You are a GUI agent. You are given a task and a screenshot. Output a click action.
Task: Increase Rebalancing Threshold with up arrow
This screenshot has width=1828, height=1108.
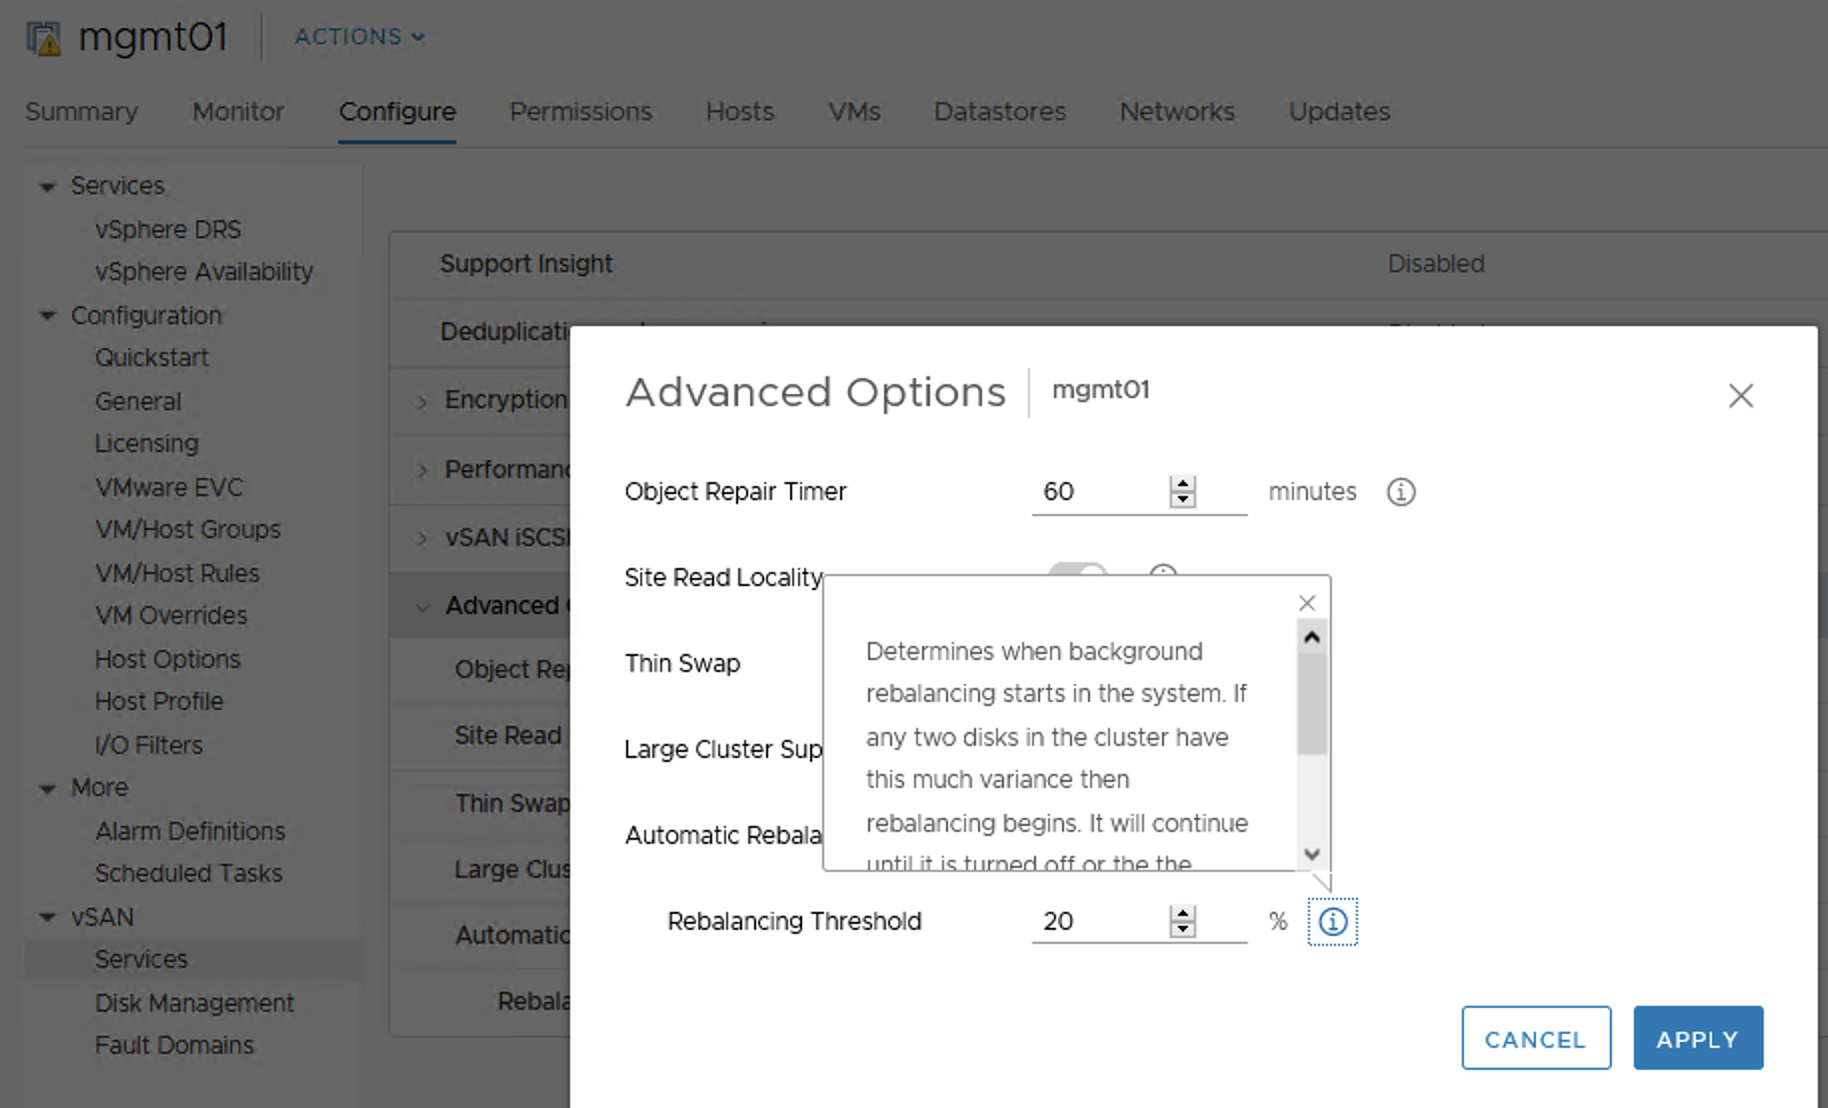[1183, 913]
